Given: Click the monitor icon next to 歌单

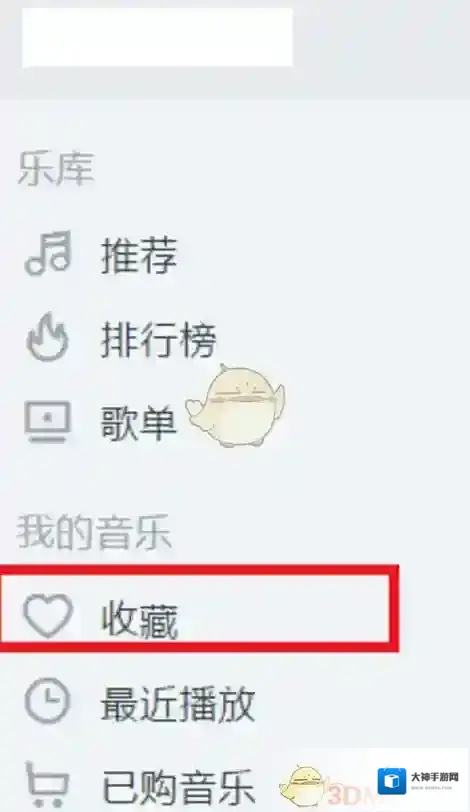Looking at the screenshot, I should tap(47, 422).
